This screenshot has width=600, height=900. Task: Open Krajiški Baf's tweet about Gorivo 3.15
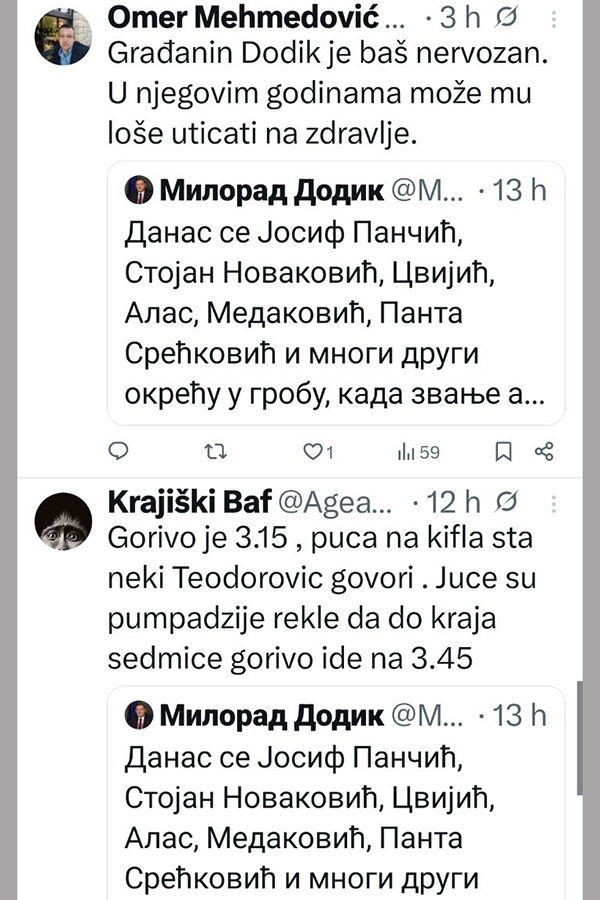320,598
